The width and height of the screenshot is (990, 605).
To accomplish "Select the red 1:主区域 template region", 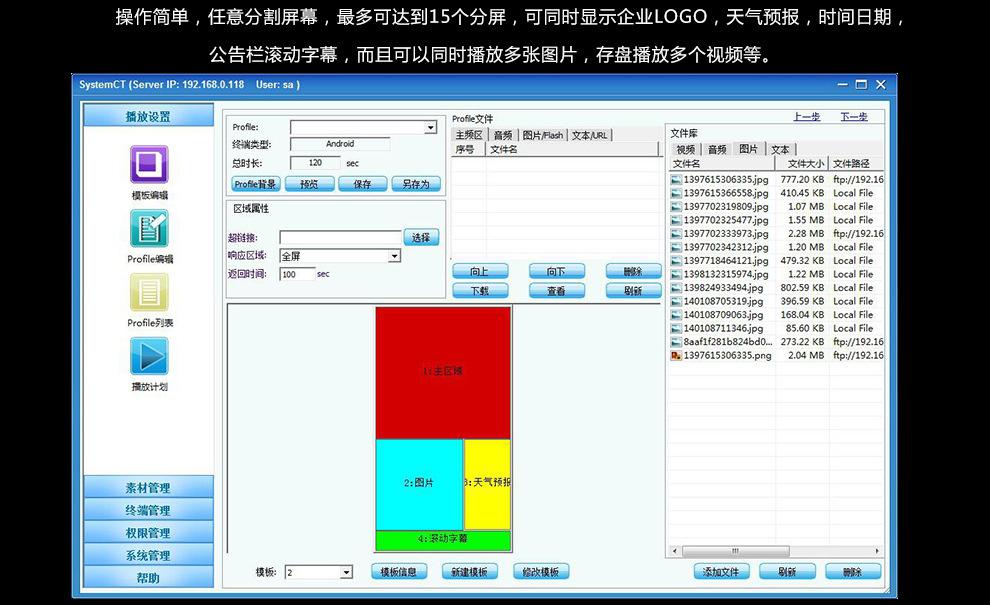I will click(x=443, y=373).
